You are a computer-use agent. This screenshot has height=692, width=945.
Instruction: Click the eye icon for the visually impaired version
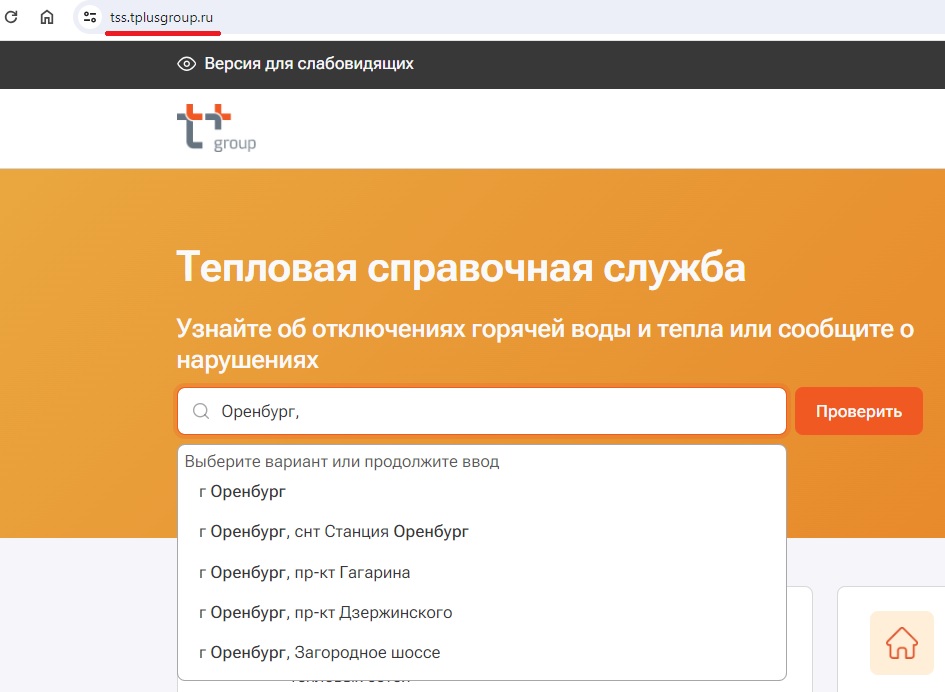coord(186,64)
